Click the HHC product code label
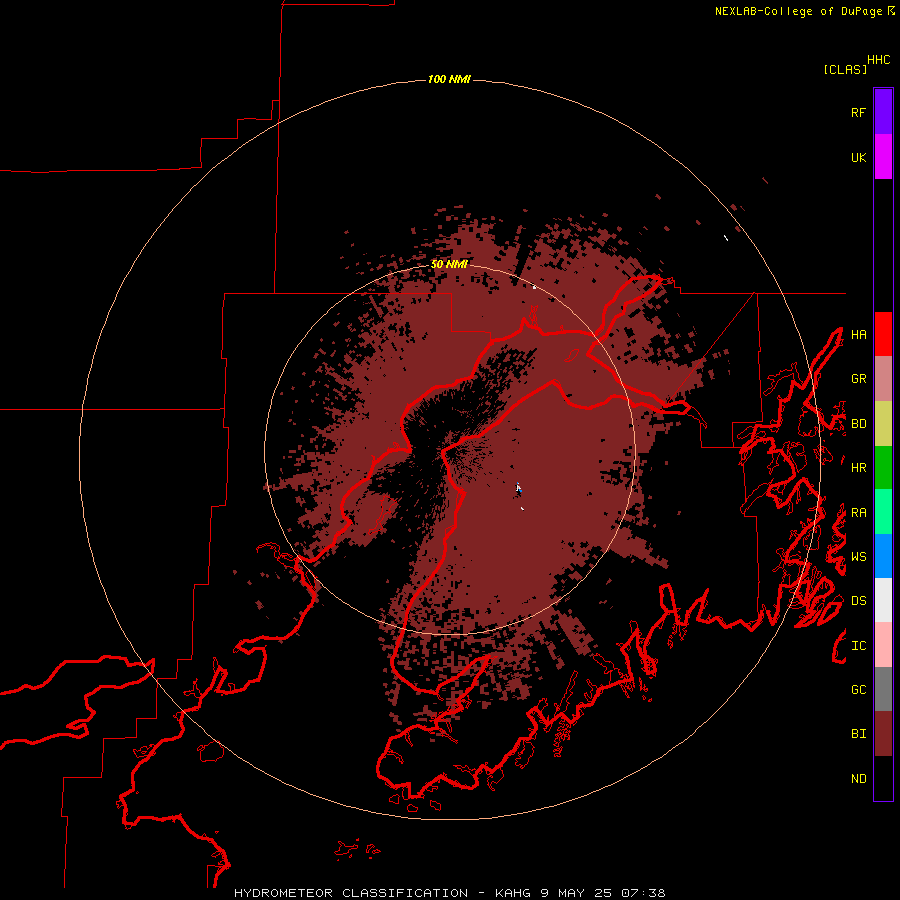The width and height of the screenshot is (900, 900). click(x=879, y=60)
